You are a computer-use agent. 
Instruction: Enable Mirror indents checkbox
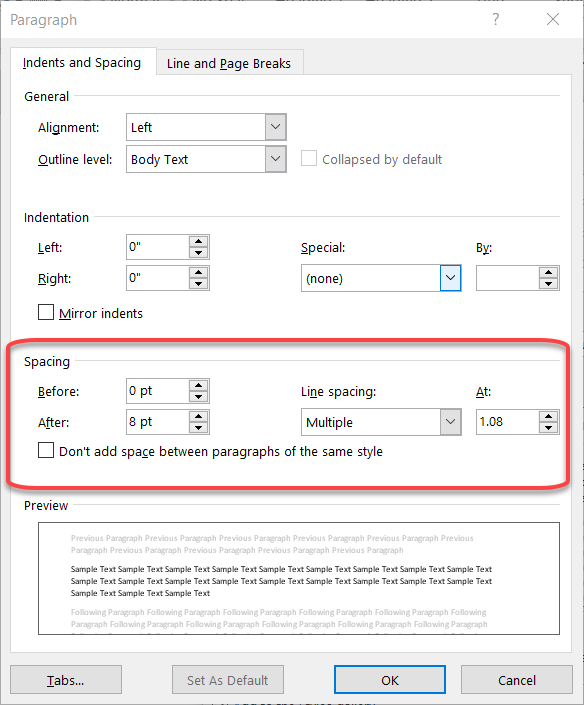(x=46, y=312)
